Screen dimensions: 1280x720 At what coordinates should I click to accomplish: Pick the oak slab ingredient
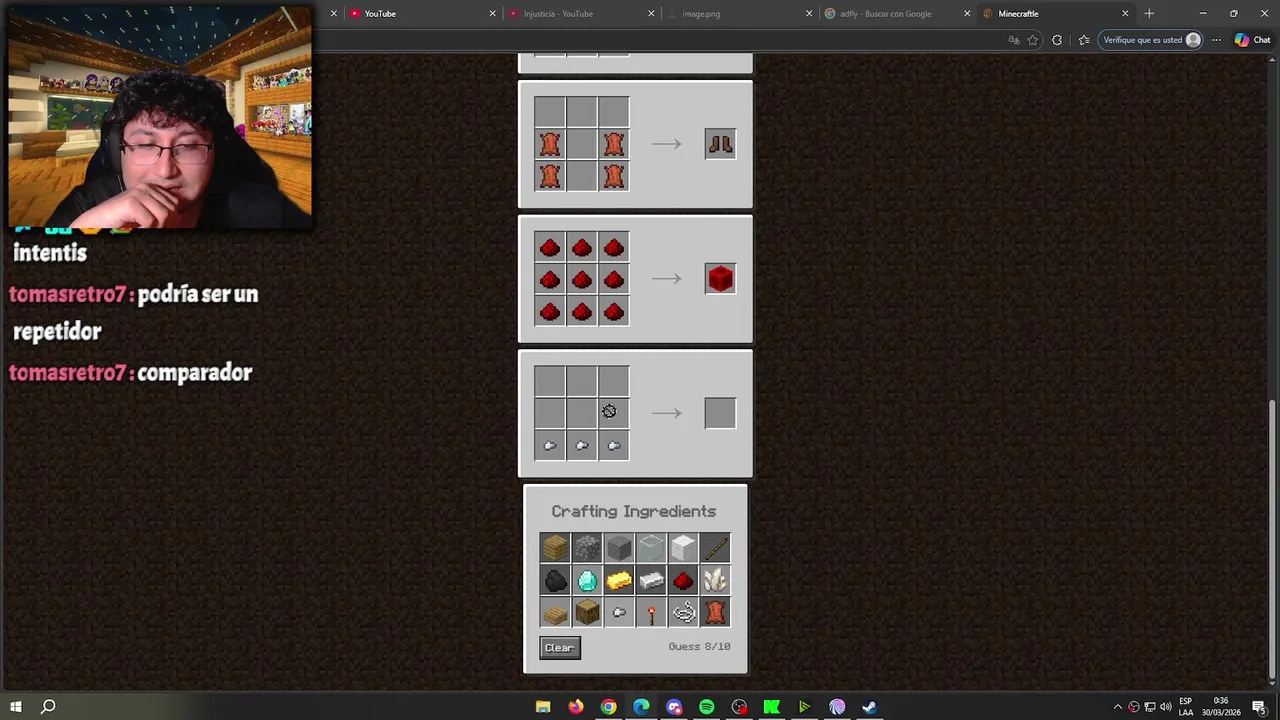pyautogui.click(x=555, y=612)
